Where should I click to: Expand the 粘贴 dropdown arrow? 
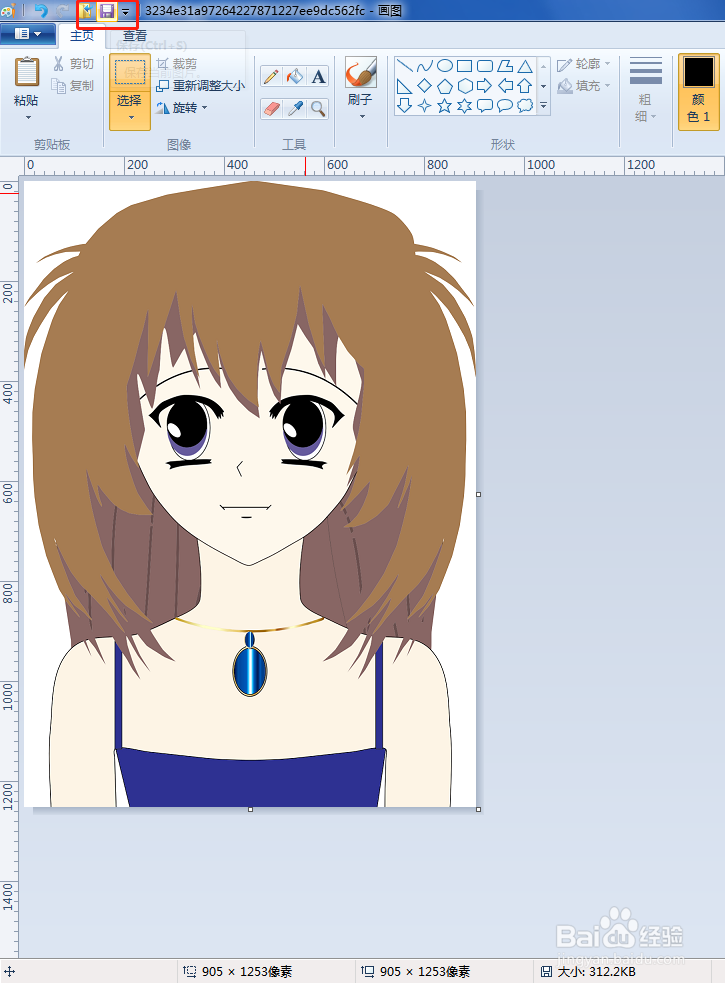click(28, 117)
